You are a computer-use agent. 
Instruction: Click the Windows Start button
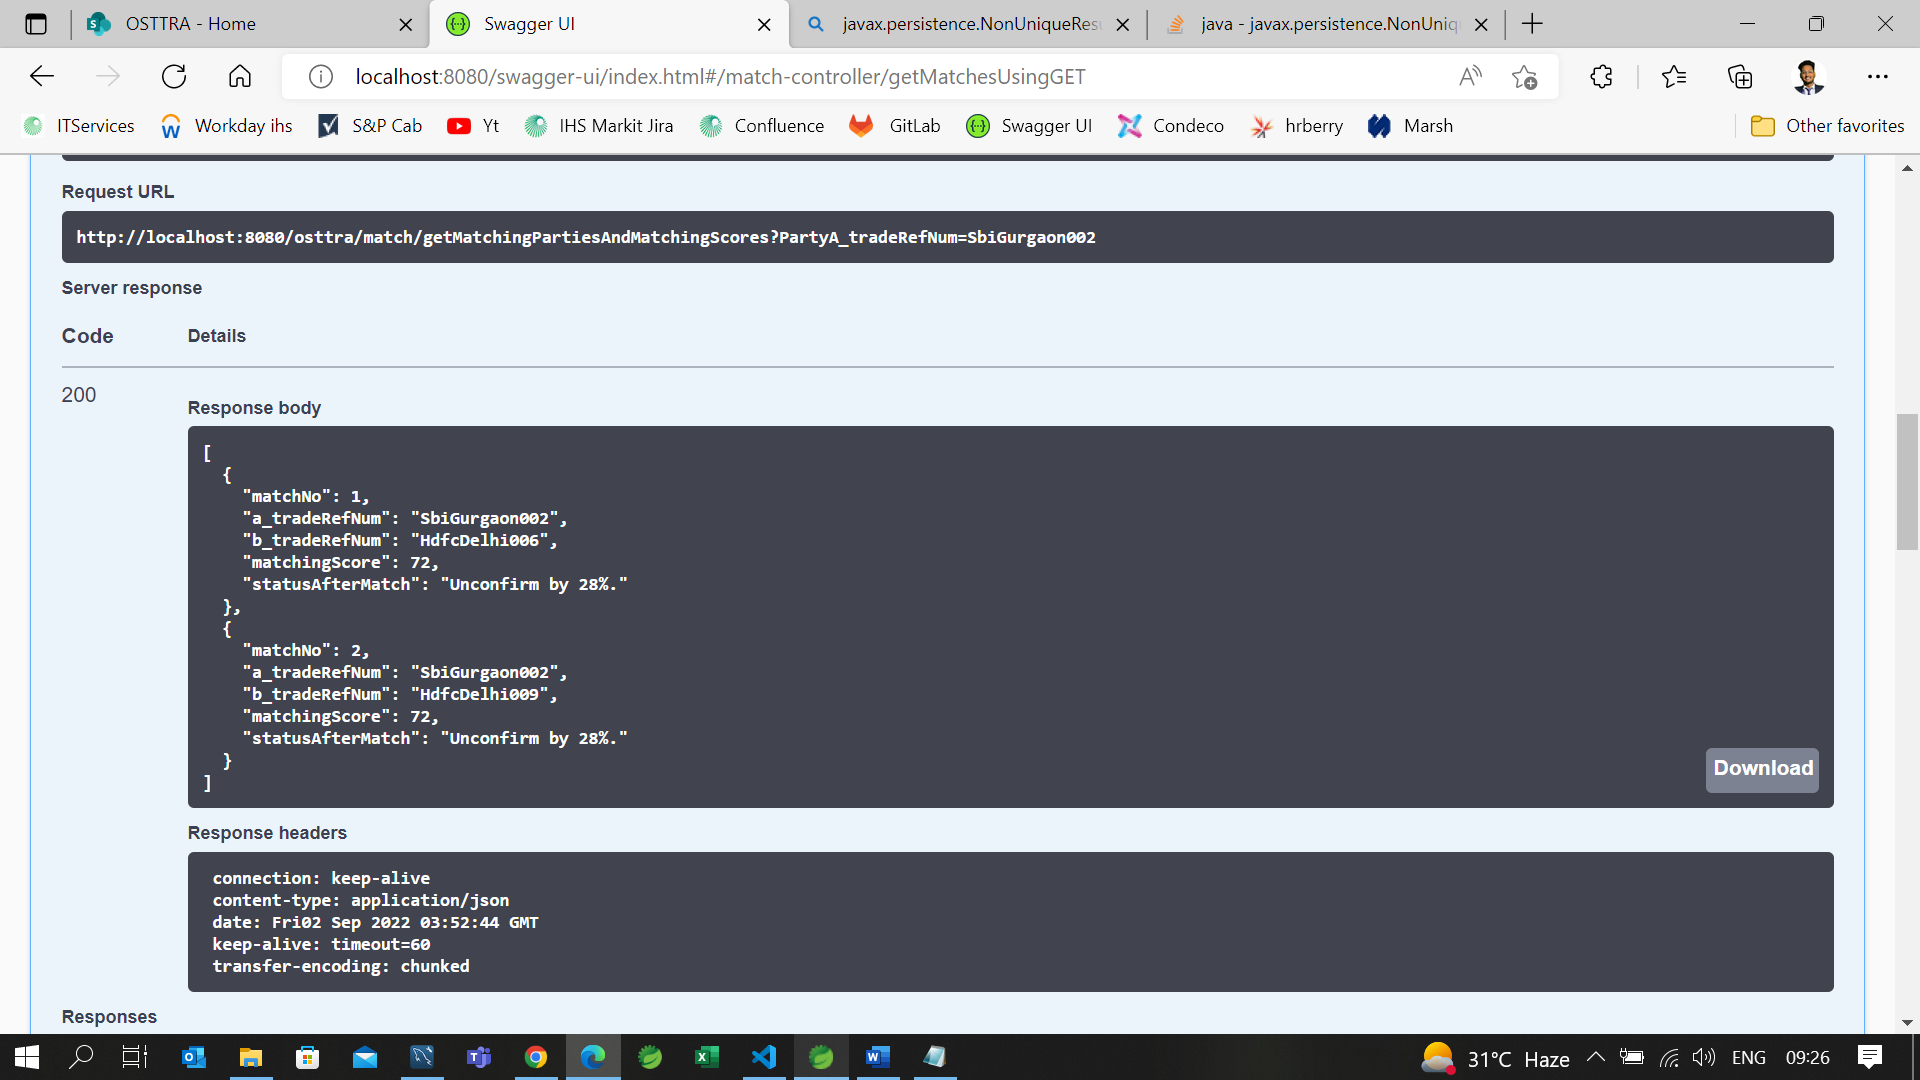coord(27,1057)
